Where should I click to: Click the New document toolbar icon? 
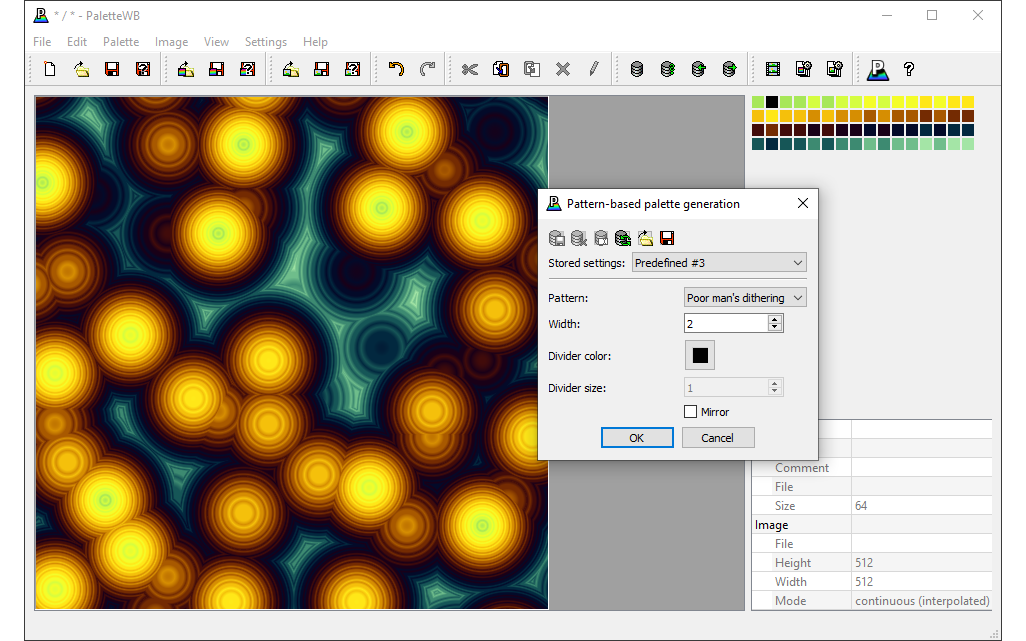tap(50, 69)
